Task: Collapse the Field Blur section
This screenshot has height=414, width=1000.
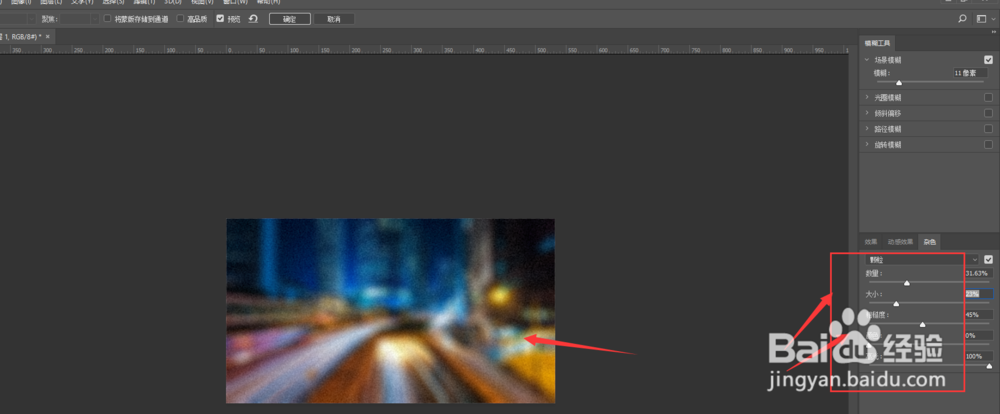Action: tap(867, 60)
